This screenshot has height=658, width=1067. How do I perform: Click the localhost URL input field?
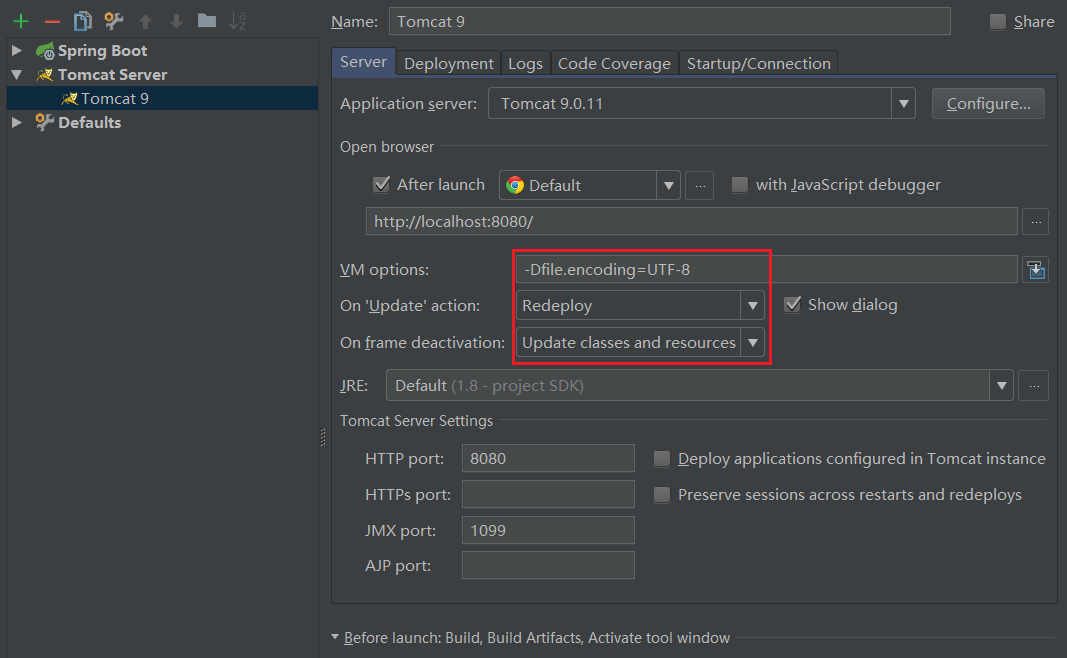691,222
